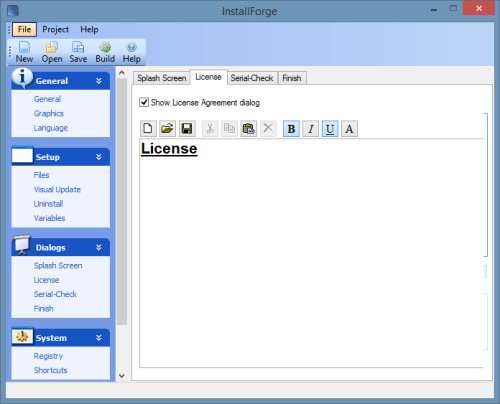500x404 pixels.
Task: Open Shortcuts link under System
Action: point(50,370)
